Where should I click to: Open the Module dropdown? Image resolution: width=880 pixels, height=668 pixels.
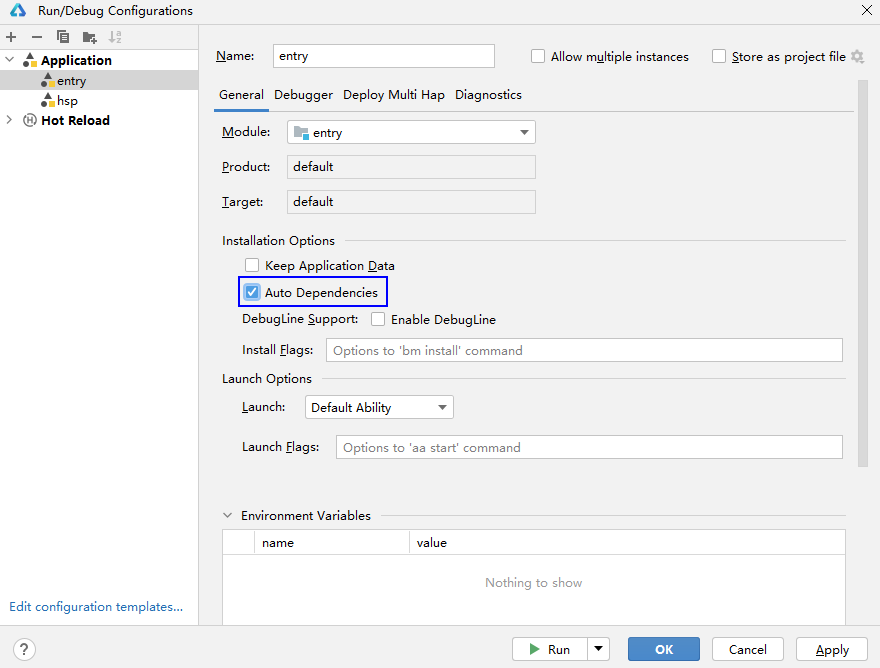[411, 132]
